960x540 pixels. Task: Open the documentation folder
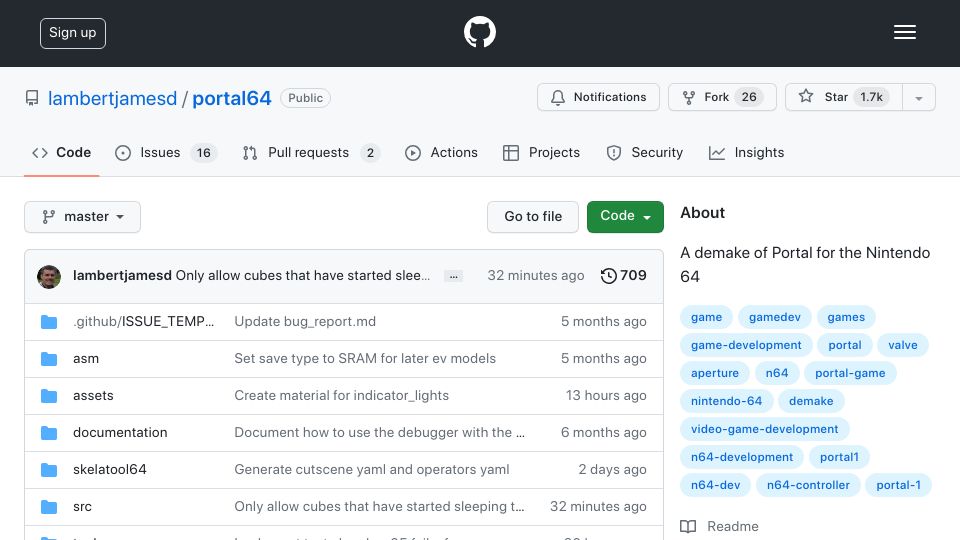tap(120, 432)
